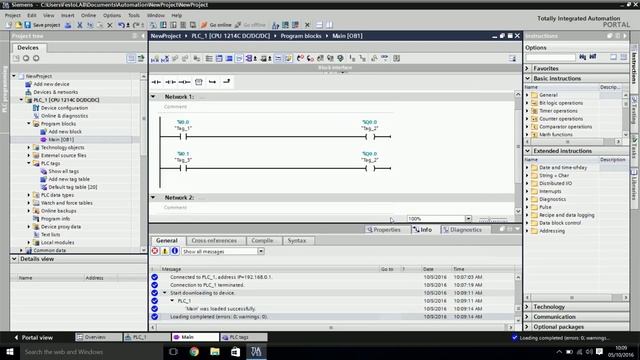Toggle the error messages filter icon

pyautogui.click(x=155, y=251)
